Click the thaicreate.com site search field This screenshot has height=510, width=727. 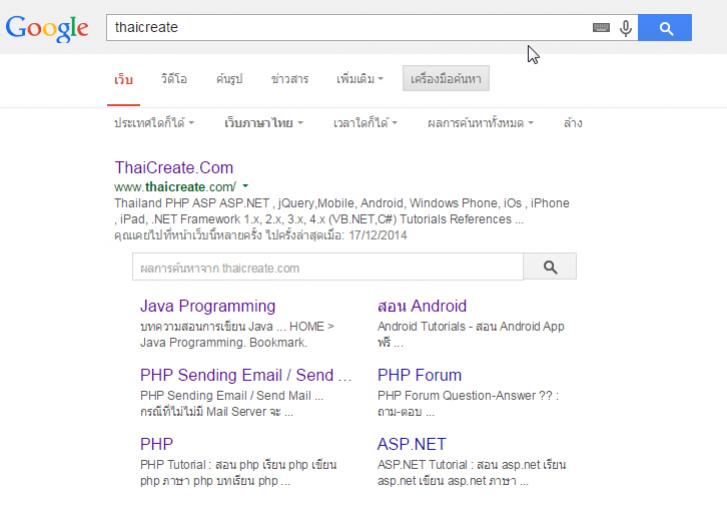328,267
